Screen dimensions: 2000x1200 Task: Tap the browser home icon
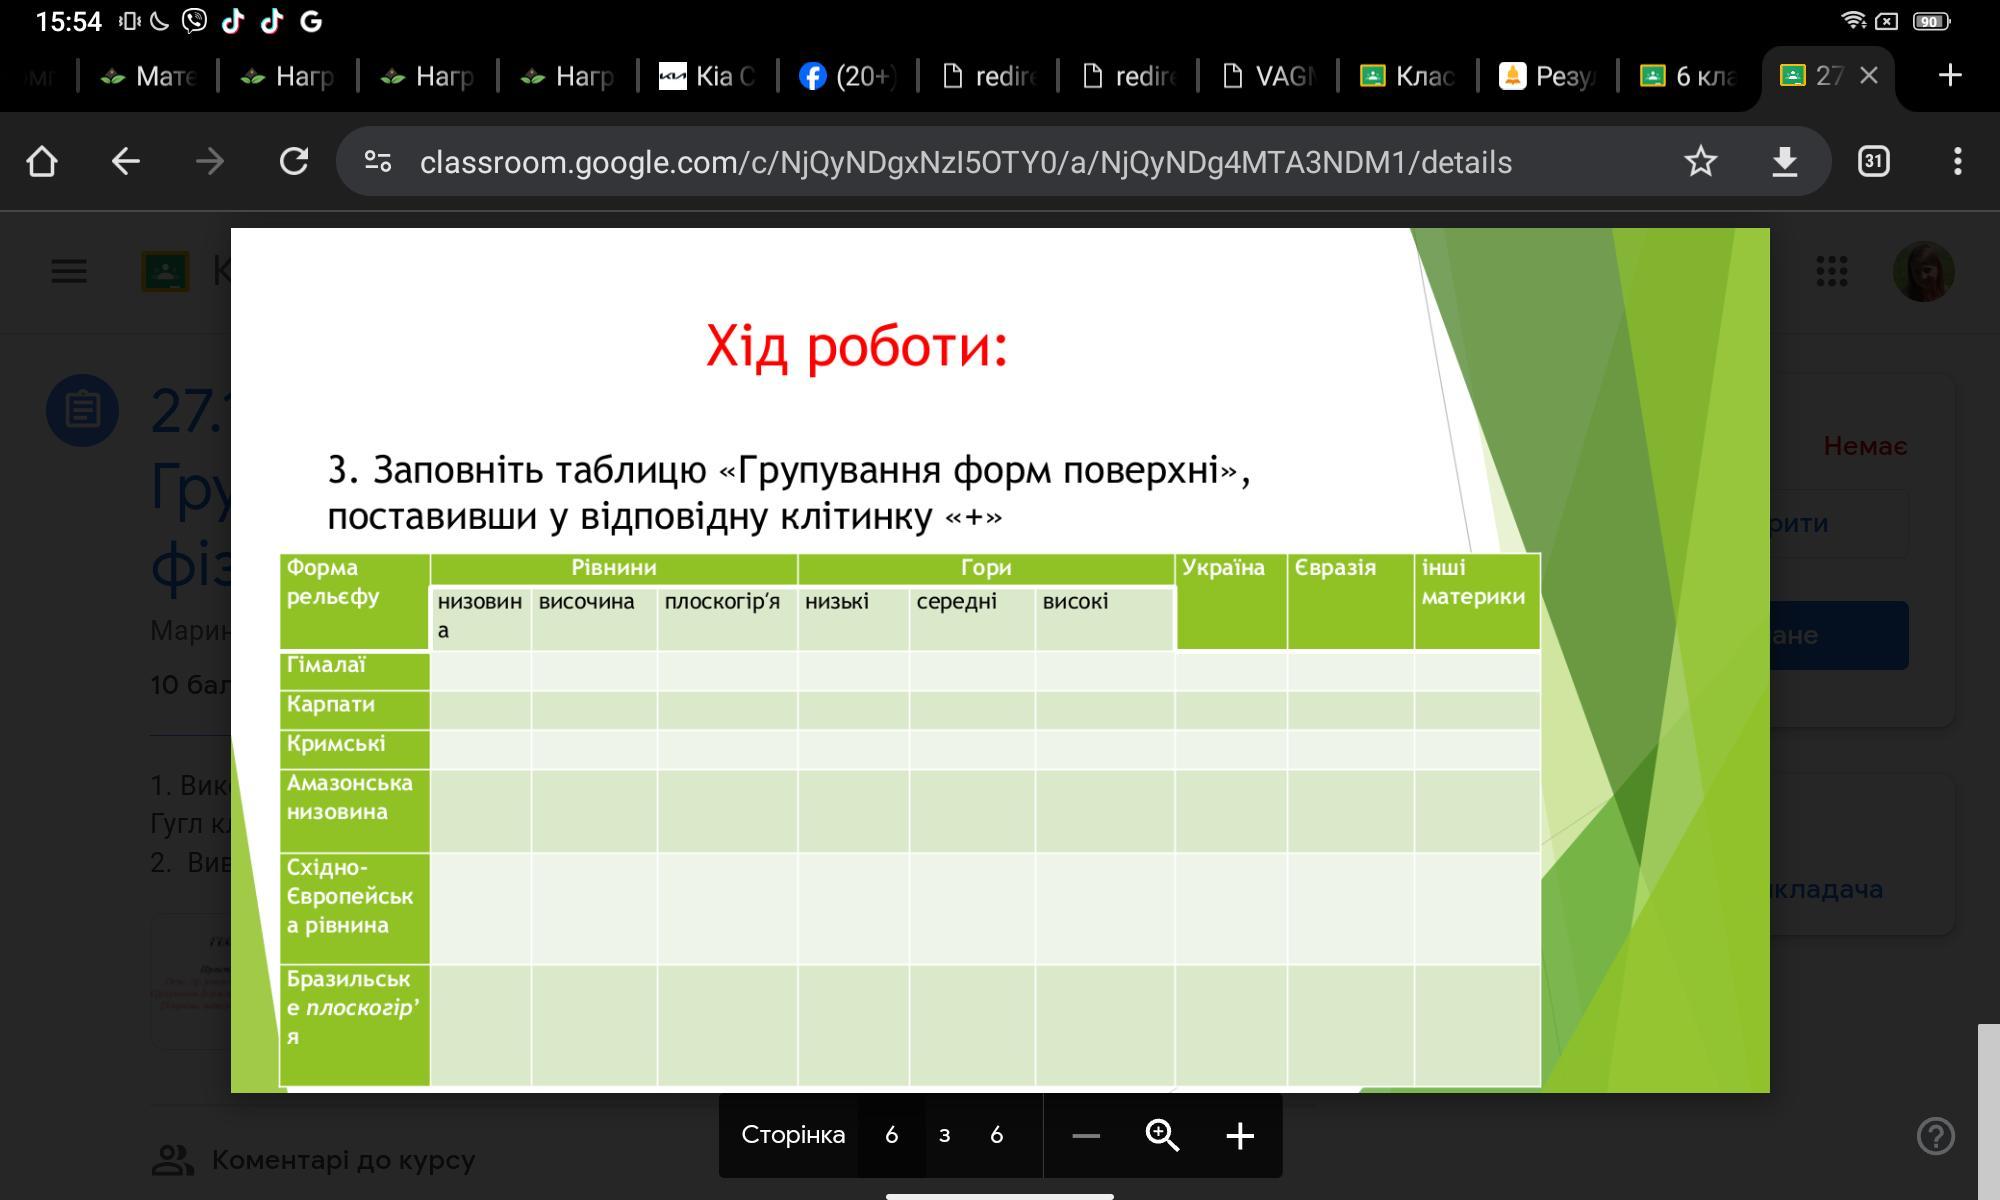point(42,161)
